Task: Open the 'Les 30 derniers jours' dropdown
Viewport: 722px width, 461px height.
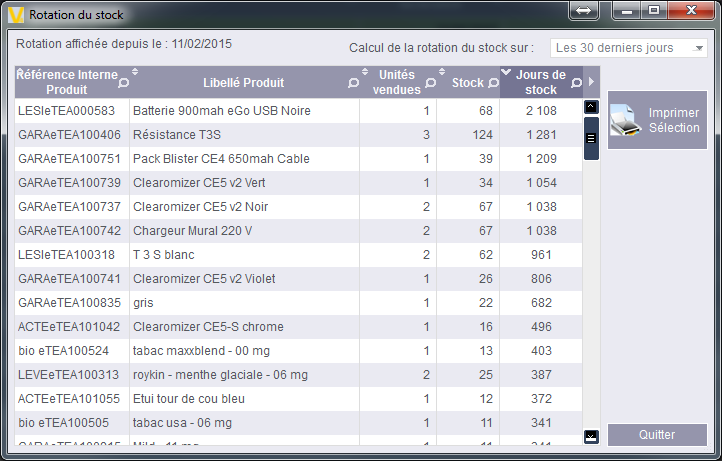Action: (628, 48)
